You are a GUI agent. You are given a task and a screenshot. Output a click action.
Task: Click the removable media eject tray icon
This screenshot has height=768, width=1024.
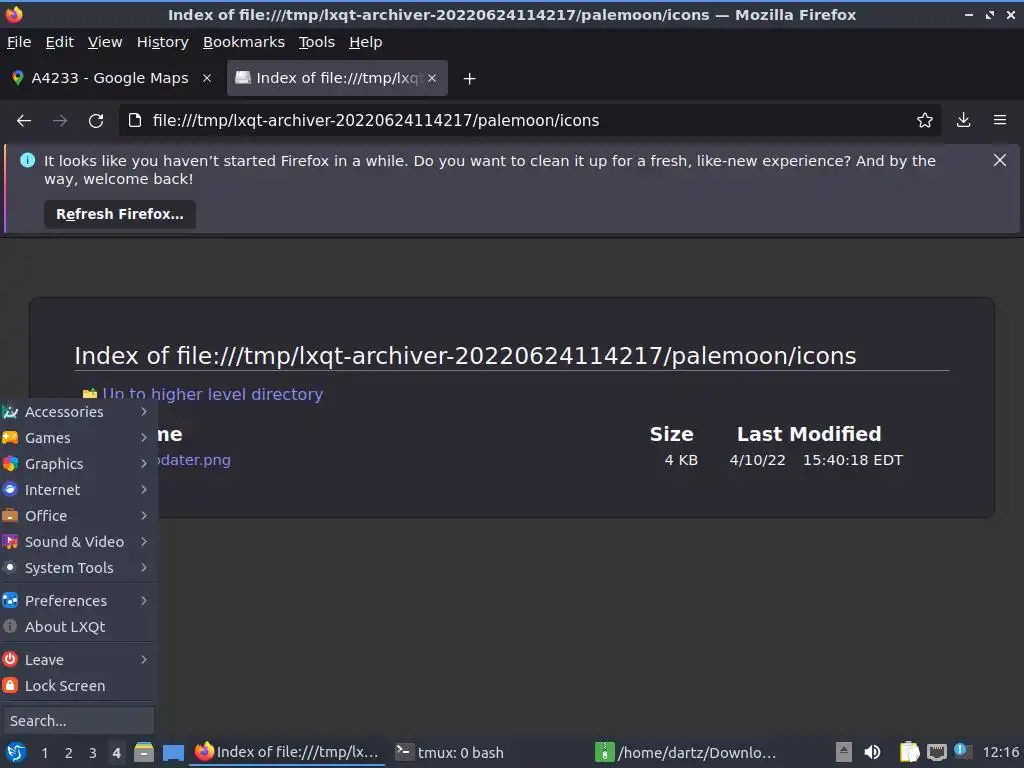[x=844, y=752]
